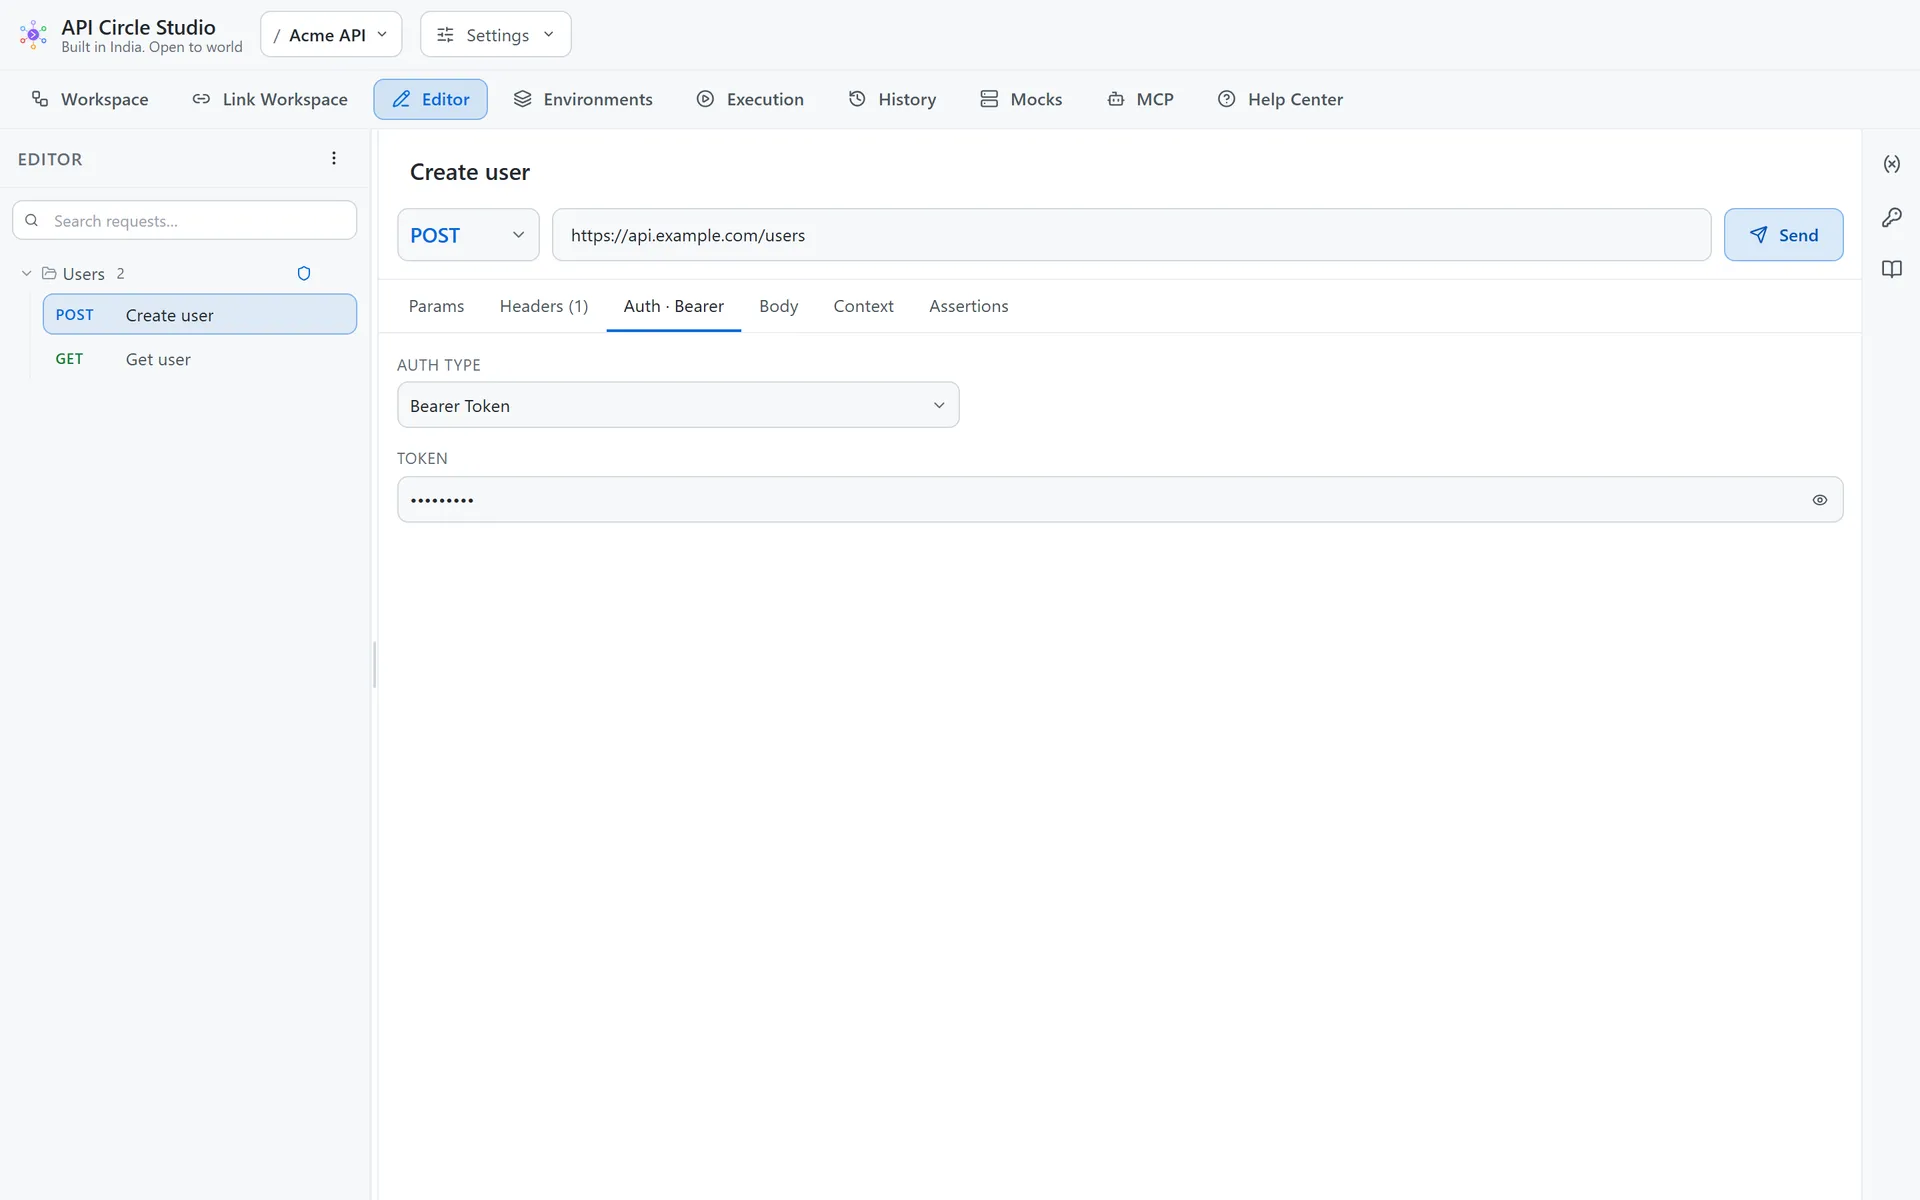Screen dimensions: 1920x1200
Task: Go to Workspace section
Action: pos(90,99)
